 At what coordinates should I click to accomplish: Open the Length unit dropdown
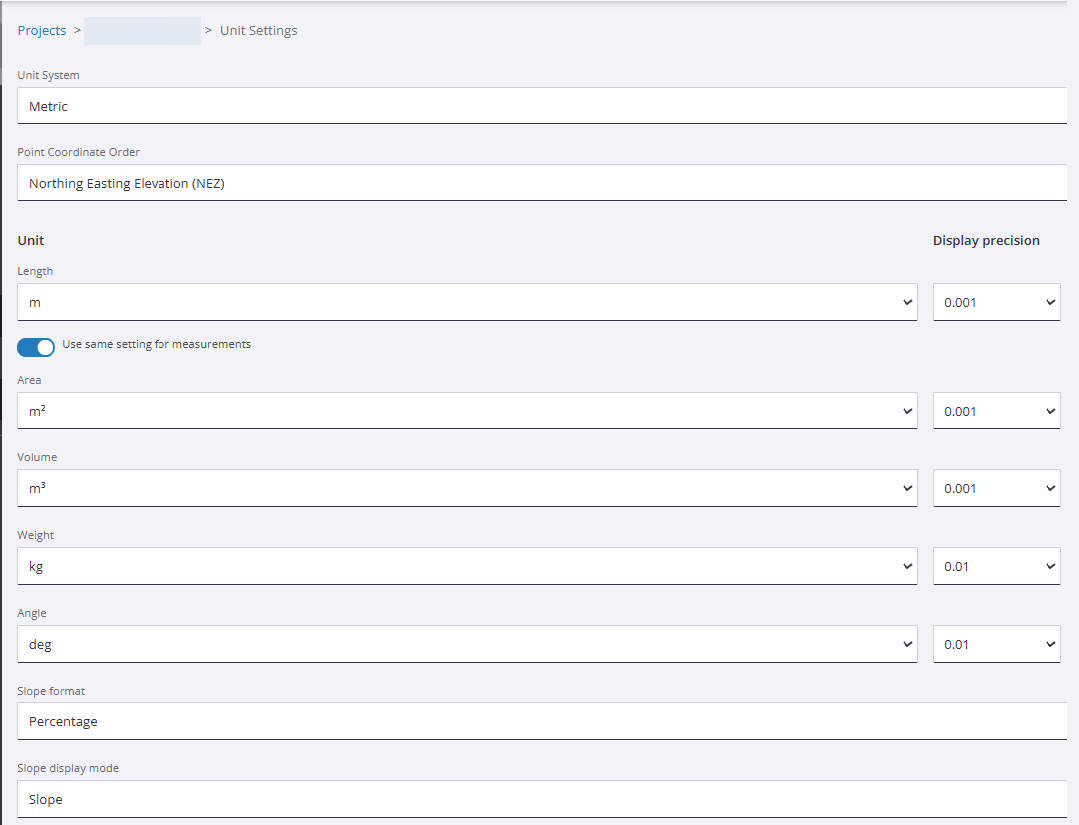pyautogui.click(x=466, y=302)
